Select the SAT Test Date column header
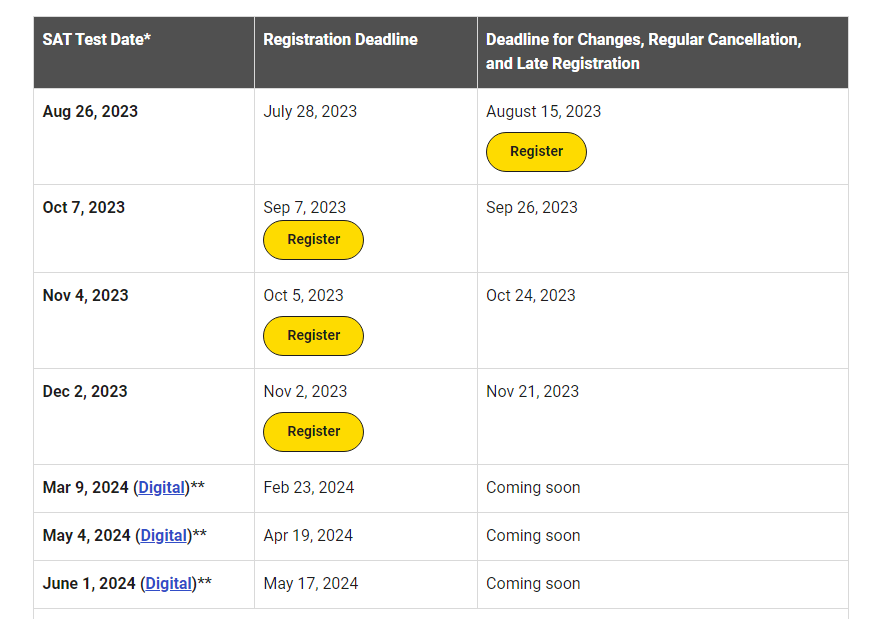 [x=97, y=39]
